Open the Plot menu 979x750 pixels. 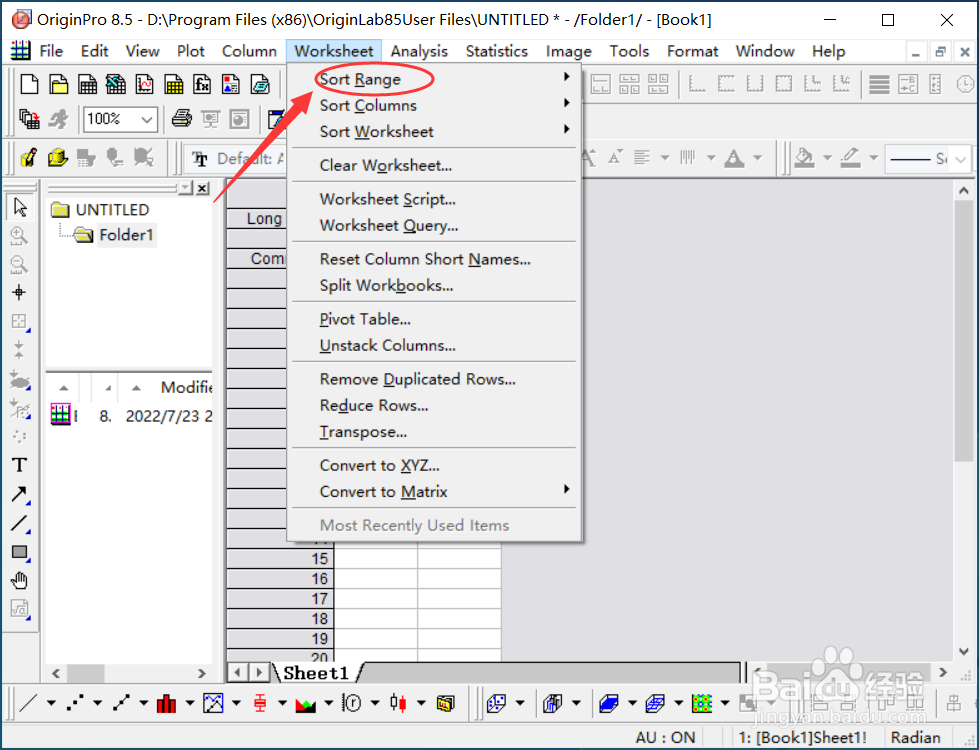click(x=190, y=51)
